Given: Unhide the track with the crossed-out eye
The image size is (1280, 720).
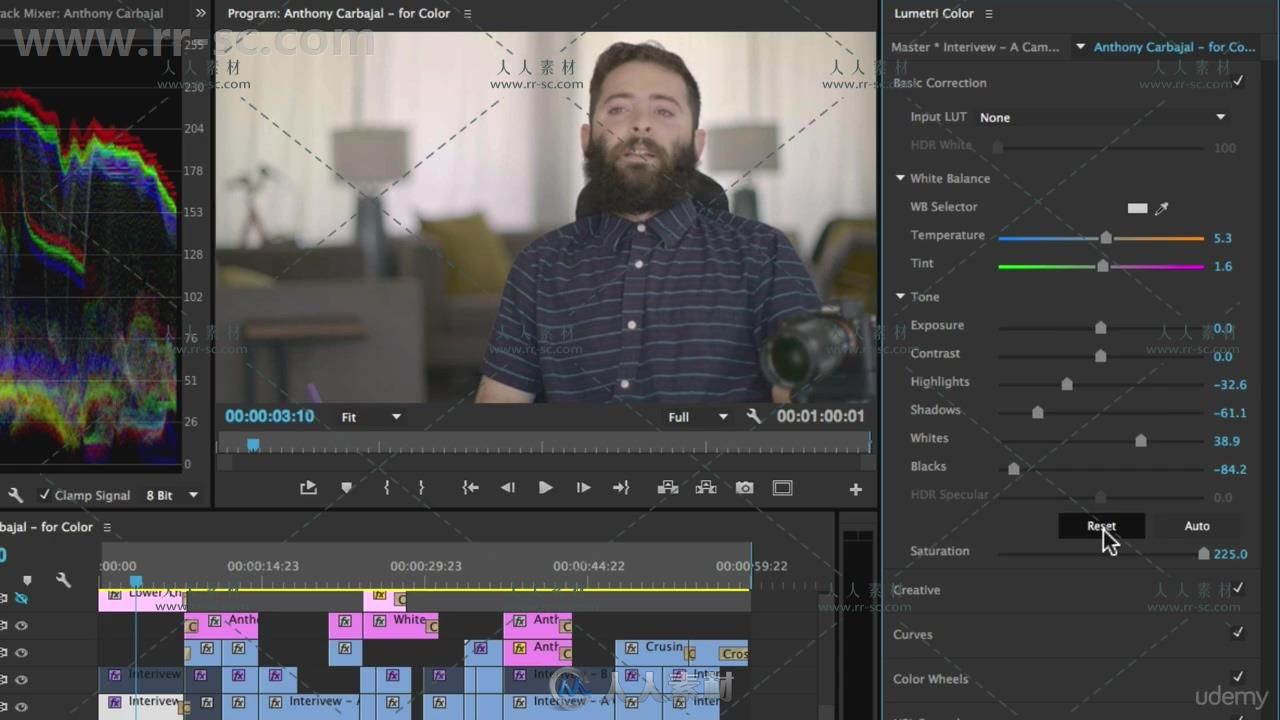Looking at the screenshot, I should tap(20, 598).
